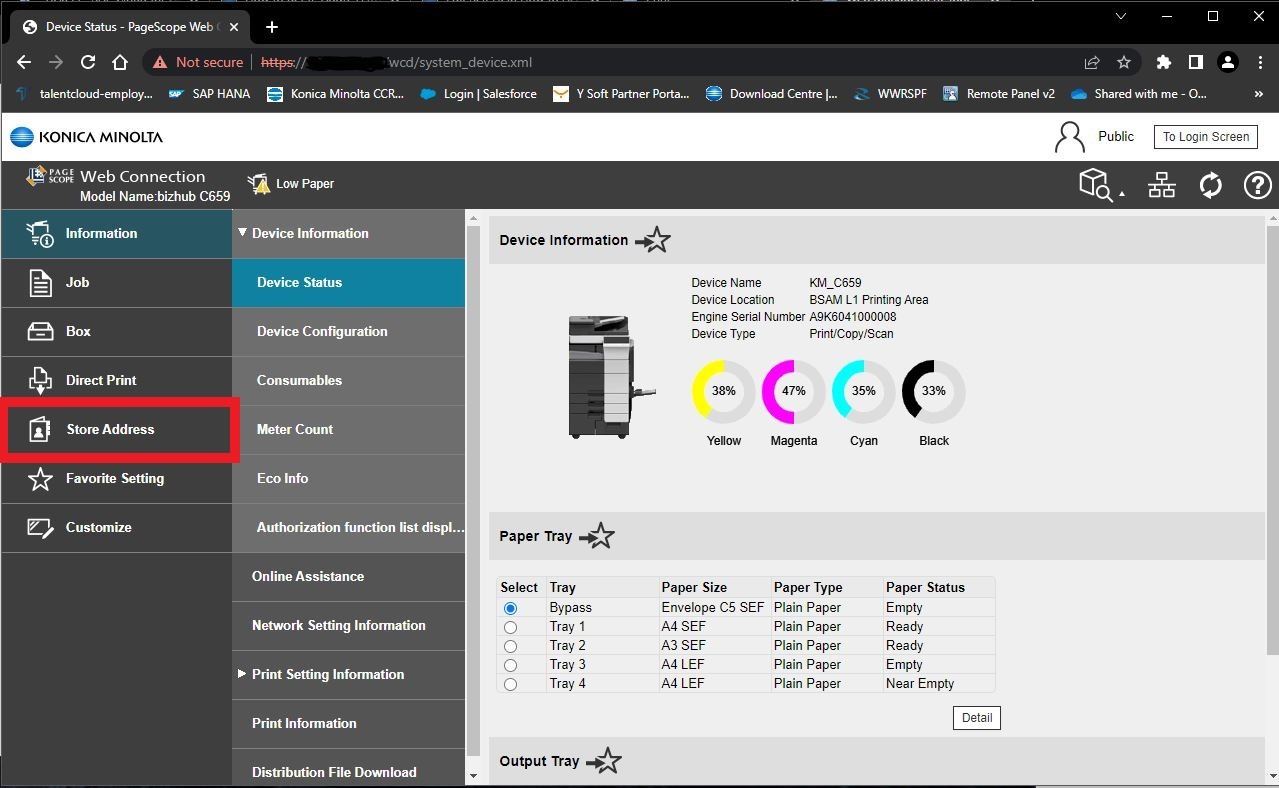The width and height of the screenshot is (1279, 788).
Task: Select the Tray 1 radio button
Action: 511,627
